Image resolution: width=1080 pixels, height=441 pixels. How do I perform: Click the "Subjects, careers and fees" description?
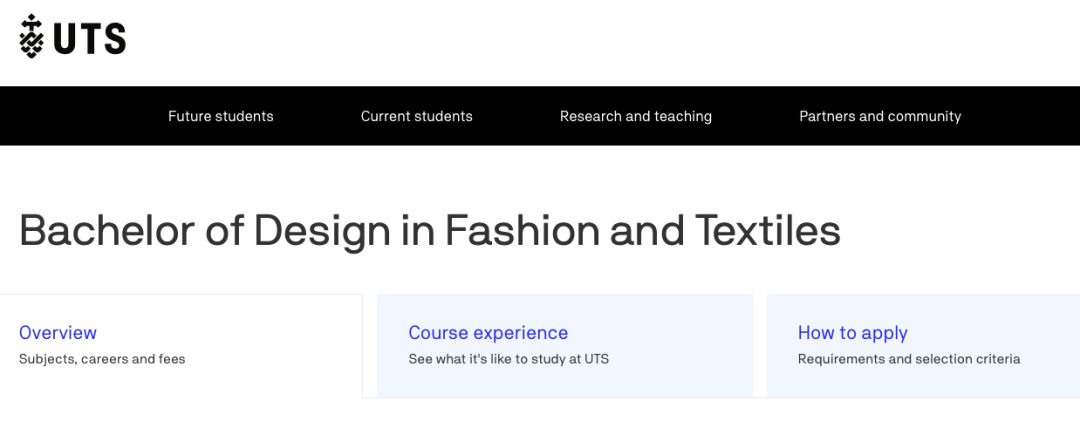pos(102,359)
